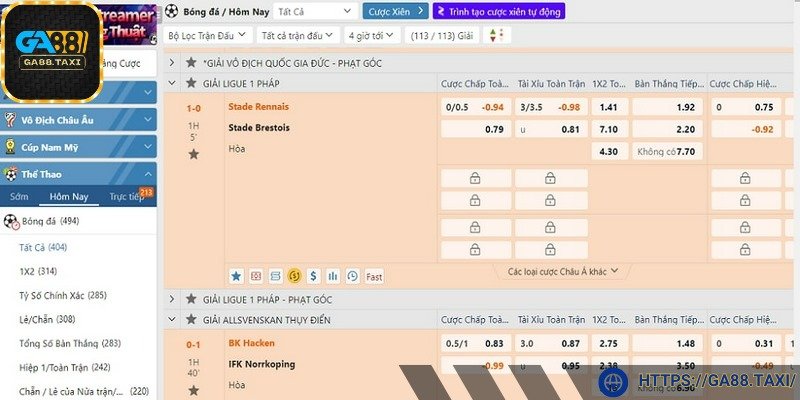
Task: Toggle star for Giải Vô Địch Quốc Gia Đức
Action: coord(193,63)
